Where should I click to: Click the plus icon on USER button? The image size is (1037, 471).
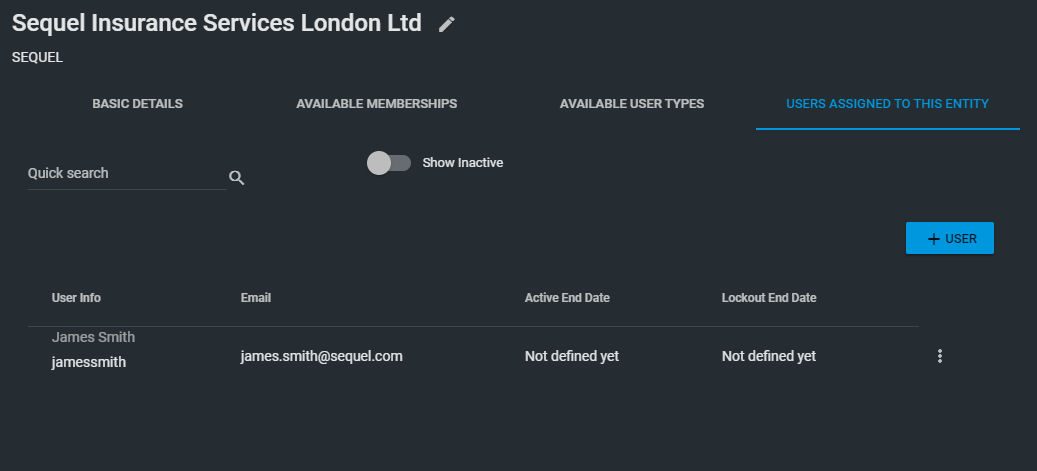click(x=934, y=239)
